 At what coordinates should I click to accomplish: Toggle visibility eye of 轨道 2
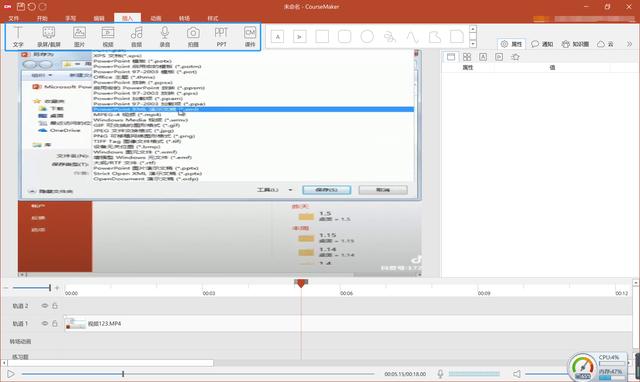(44, 306)
